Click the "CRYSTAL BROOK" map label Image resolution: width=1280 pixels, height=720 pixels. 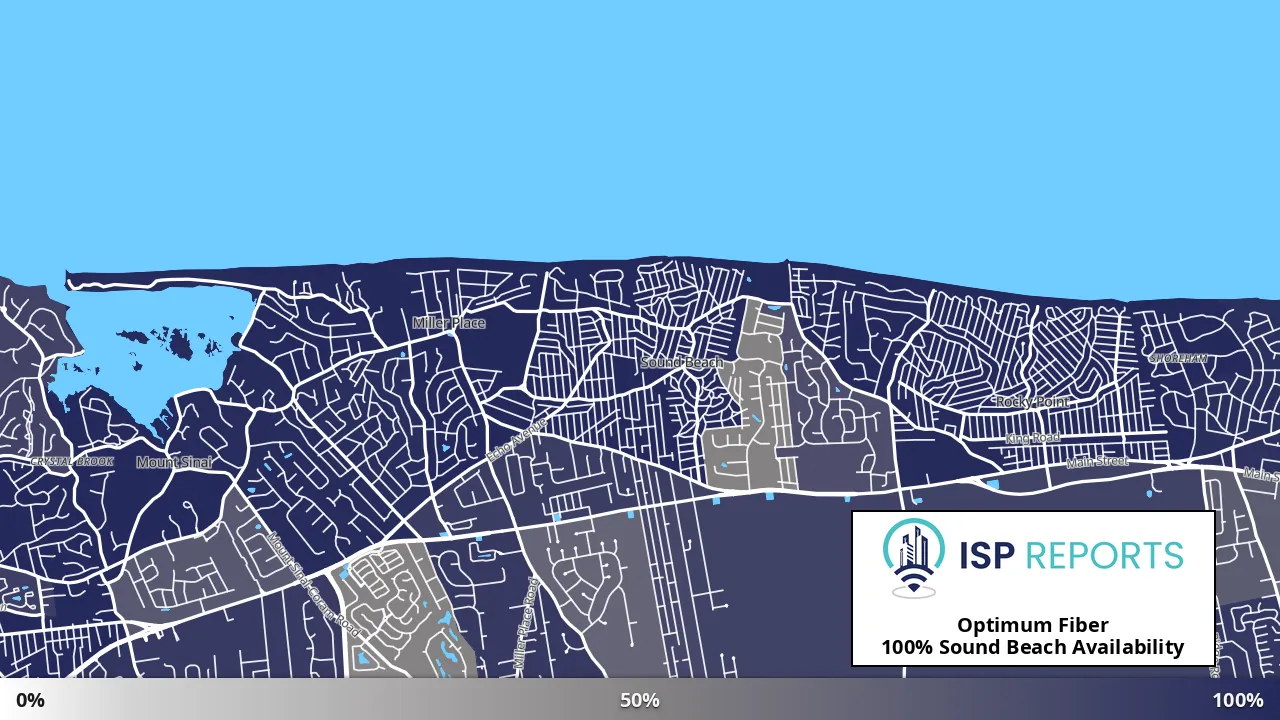point(72,462)
